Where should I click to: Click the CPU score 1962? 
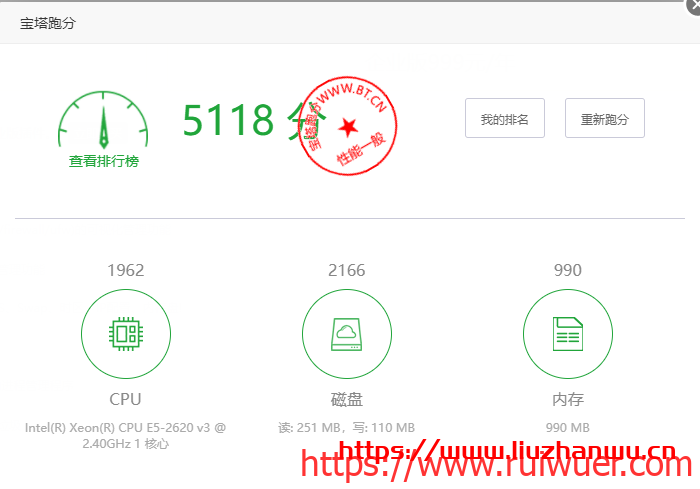click(125, 270)
